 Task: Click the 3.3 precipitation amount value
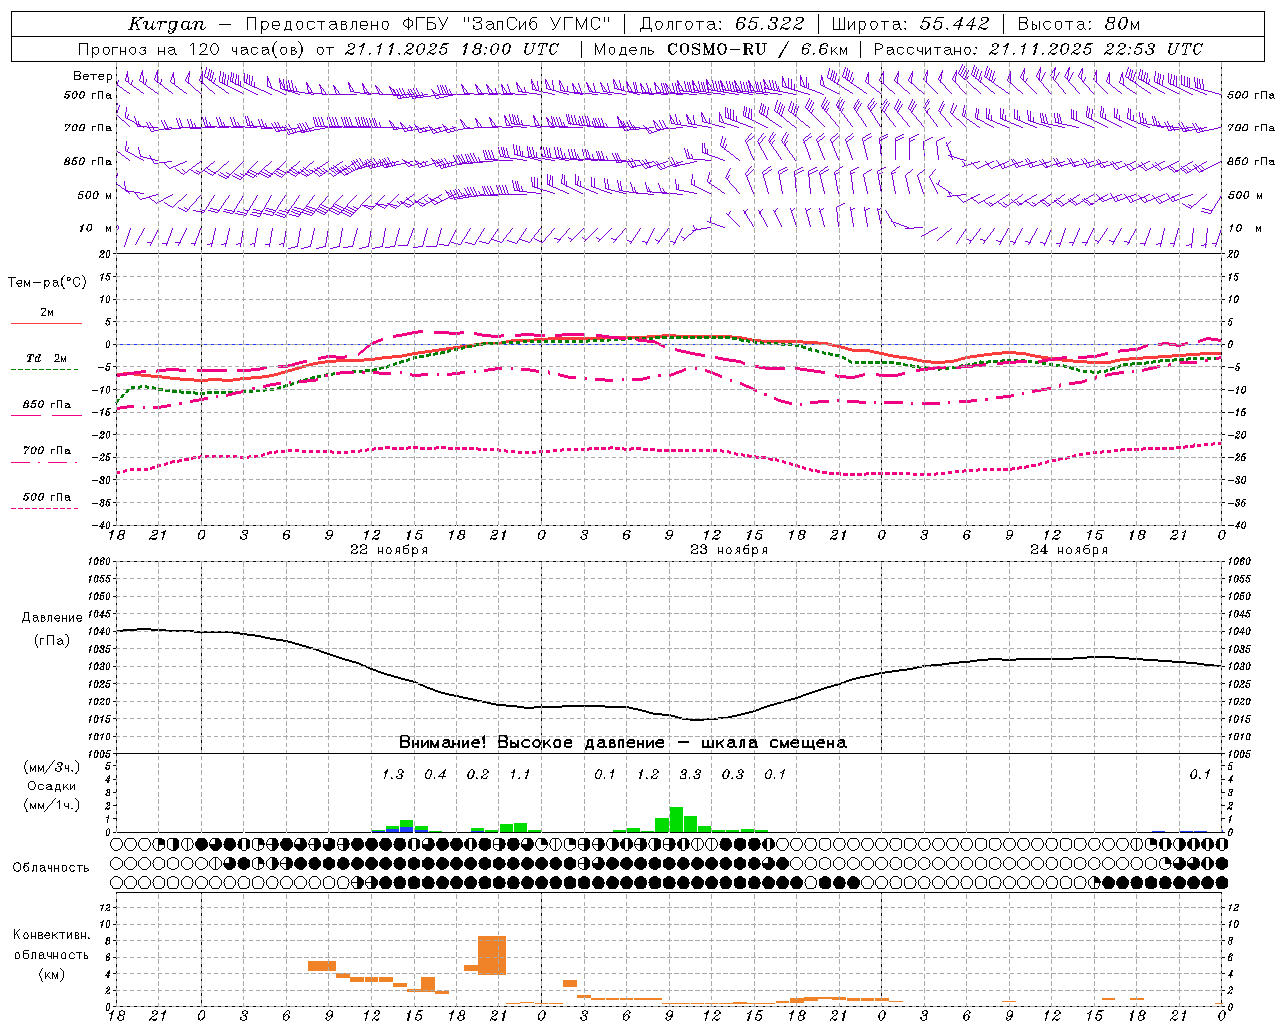tap(690, 774)
